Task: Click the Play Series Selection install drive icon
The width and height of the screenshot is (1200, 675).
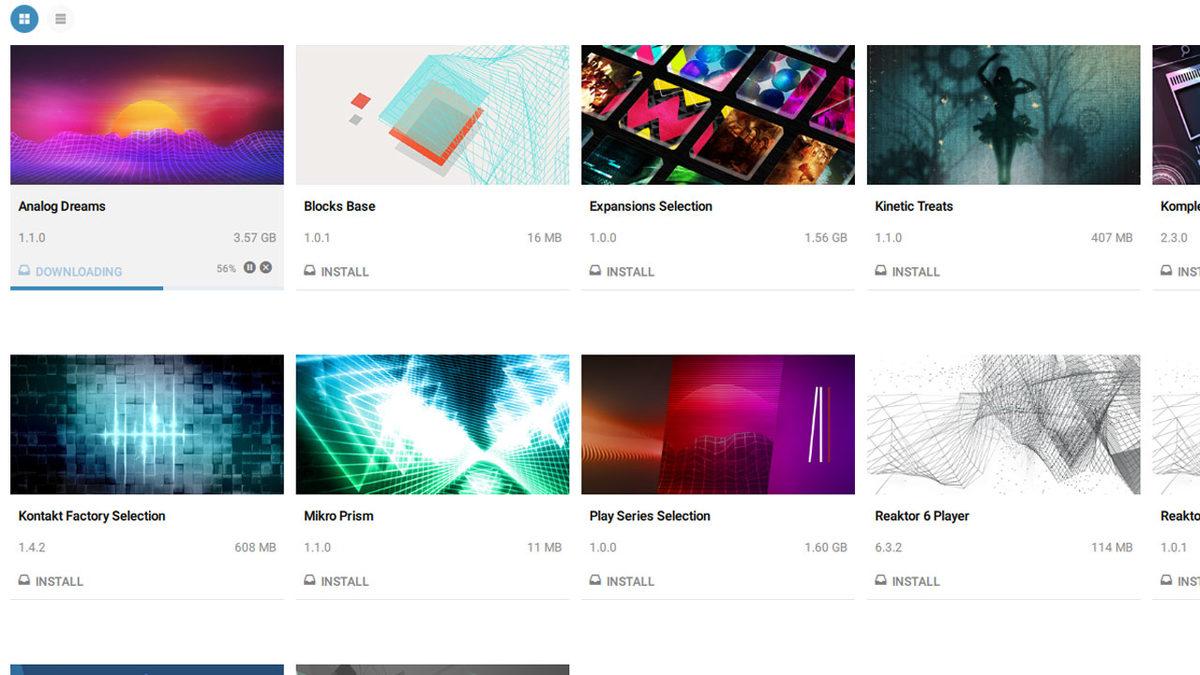Action: click(595, 581)
